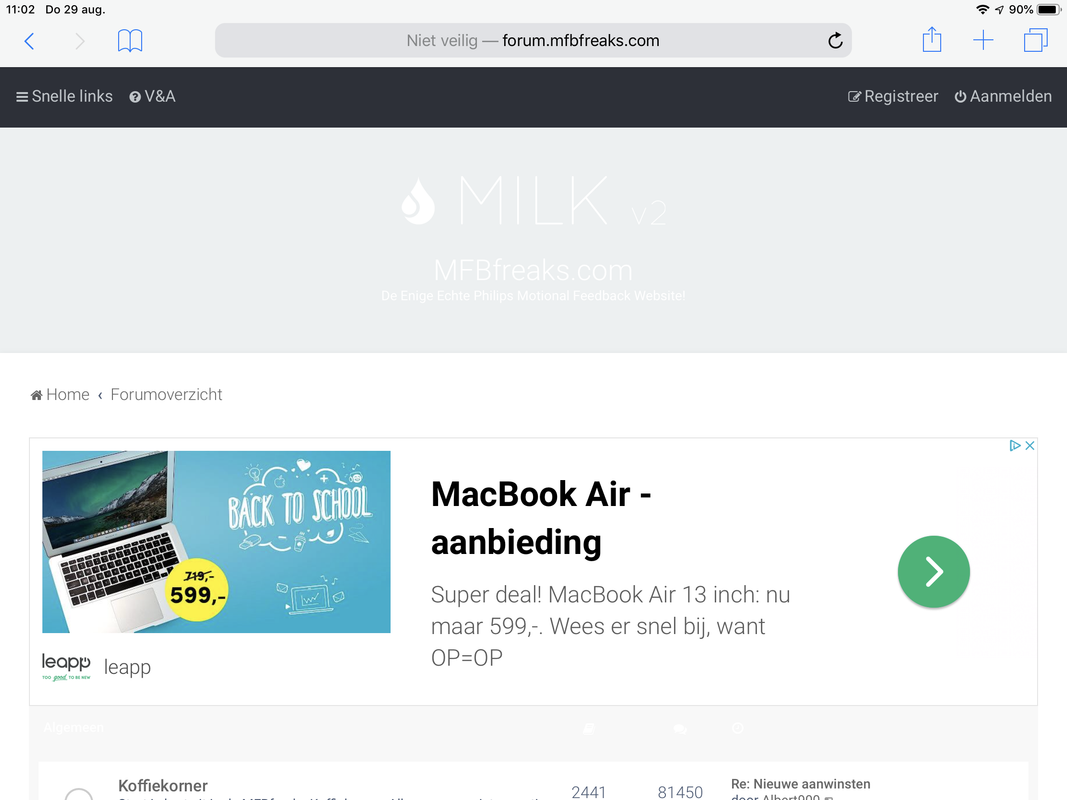Click the Registreer link
Image resolution: width=1067 pixels, height=800 pixels.
coord(893,97)
